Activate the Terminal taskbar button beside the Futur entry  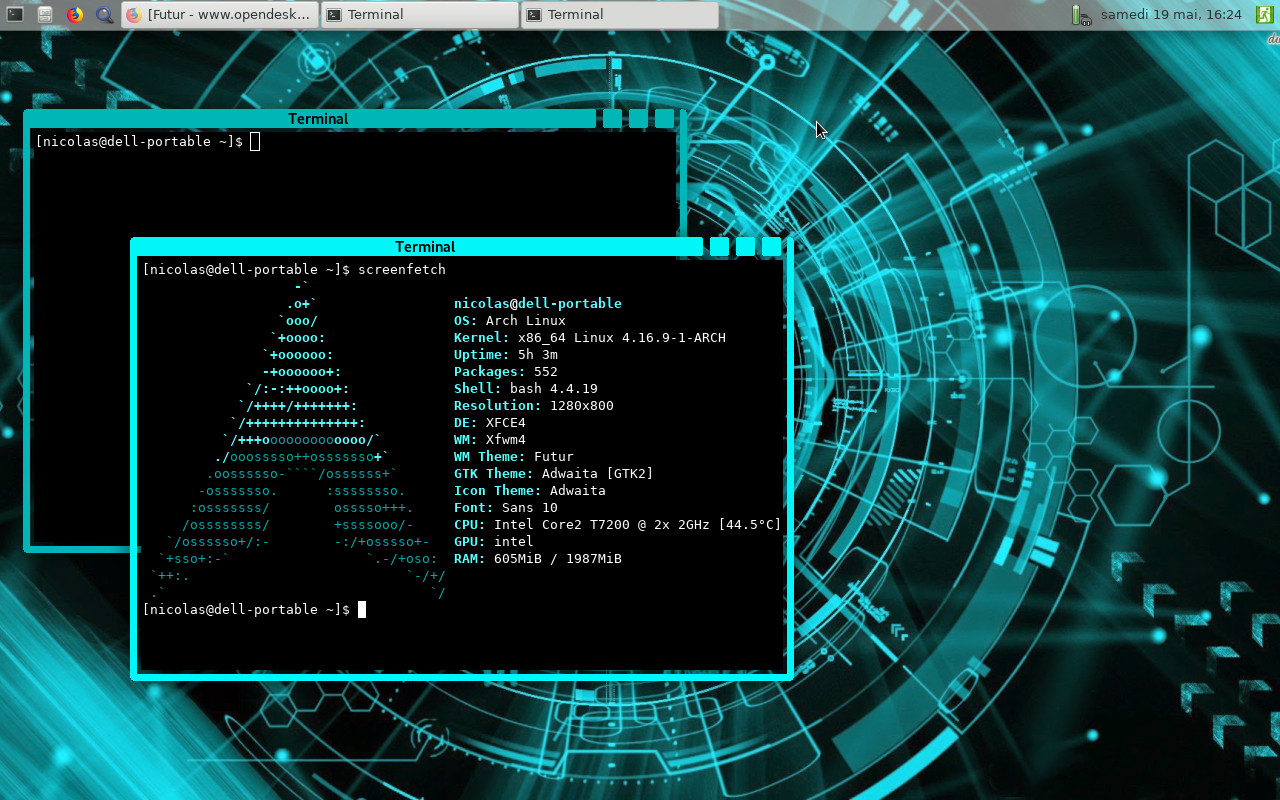click(420, 15)
